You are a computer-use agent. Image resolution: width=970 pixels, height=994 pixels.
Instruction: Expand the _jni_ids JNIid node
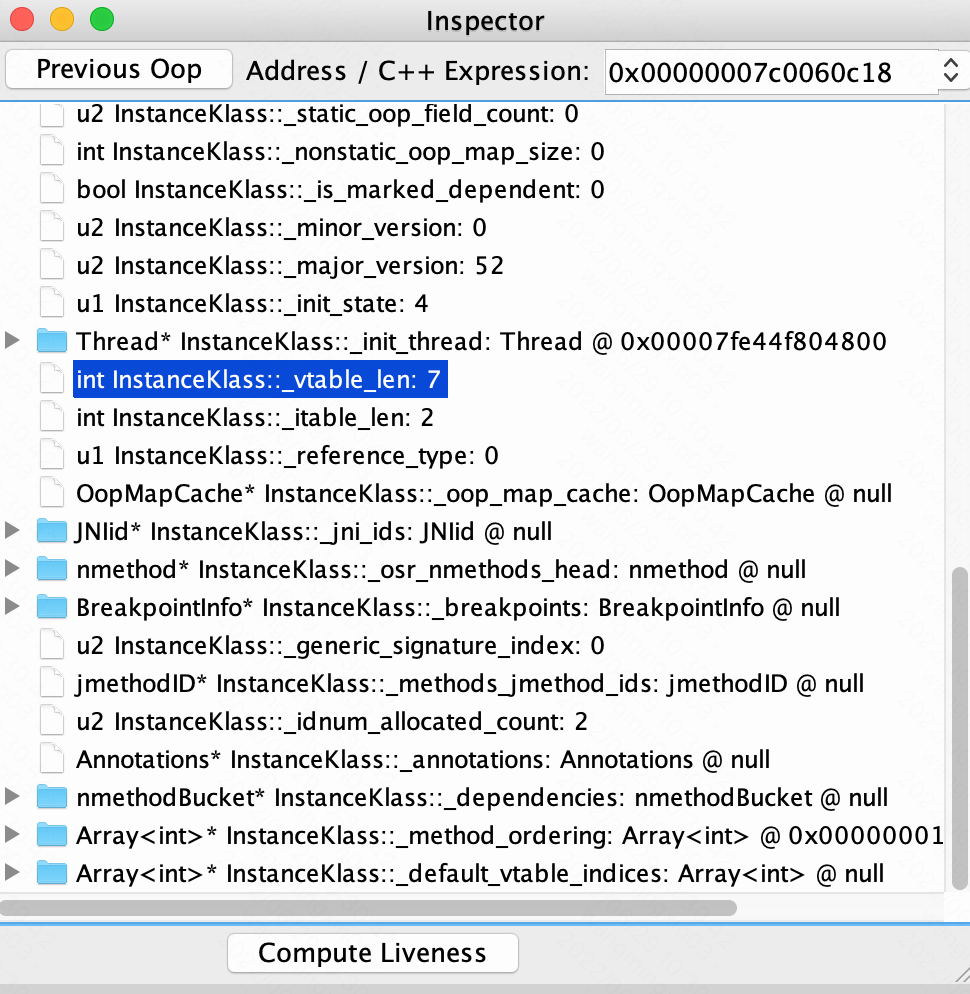13,532
